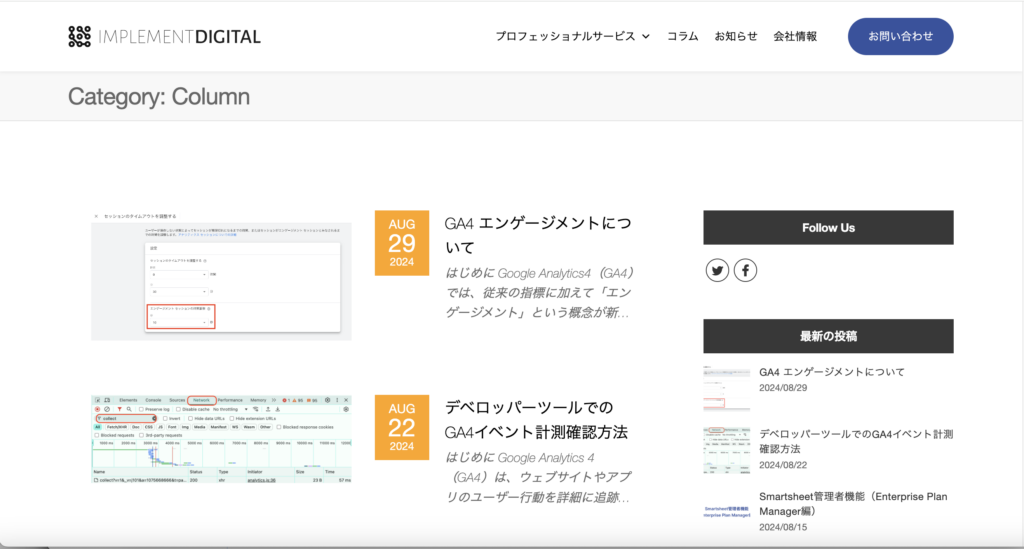Click the GA4 engagement article's session timeout thumbnail
The height and width of the screenshot is (549, 1024).
[221, 275]
